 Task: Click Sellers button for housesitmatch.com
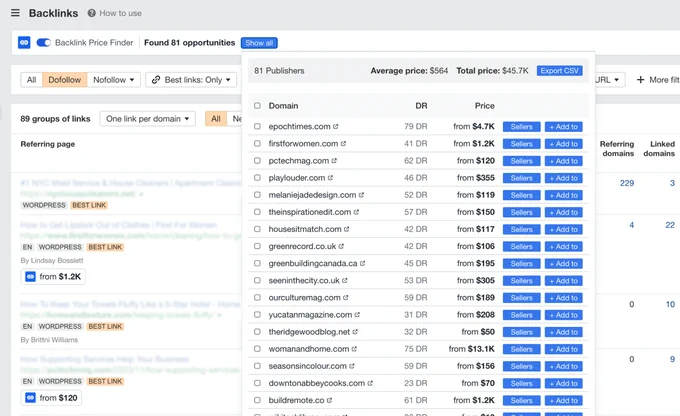click(x=521, y=229)
